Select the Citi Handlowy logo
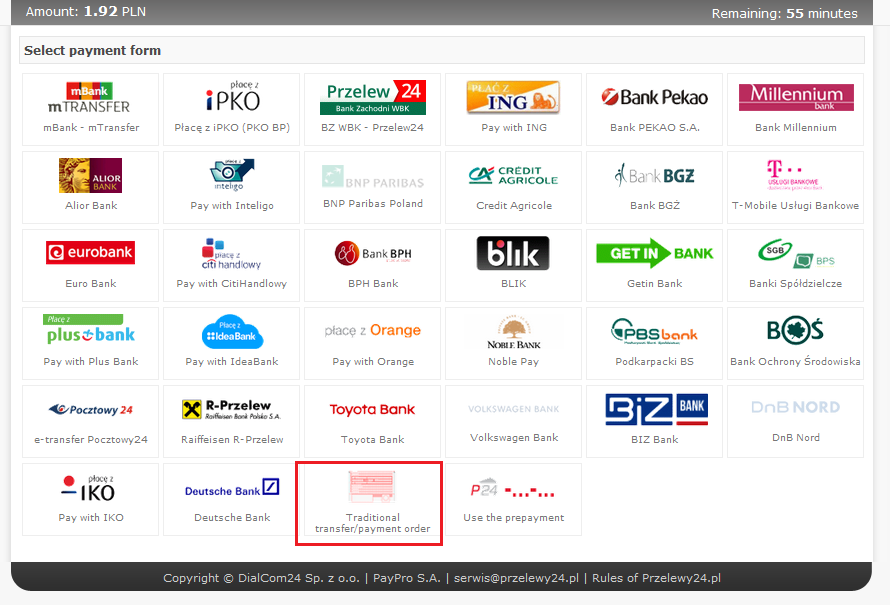 (x=231, y=254)
